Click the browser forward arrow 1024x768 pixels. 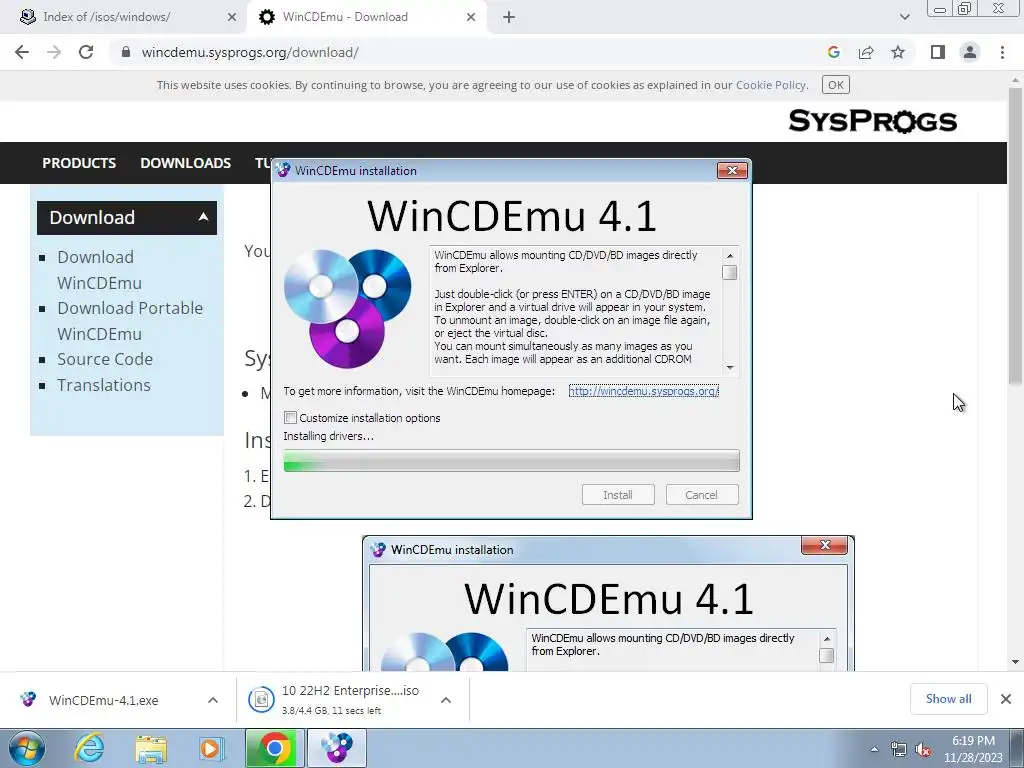click(x=54, y=52)
